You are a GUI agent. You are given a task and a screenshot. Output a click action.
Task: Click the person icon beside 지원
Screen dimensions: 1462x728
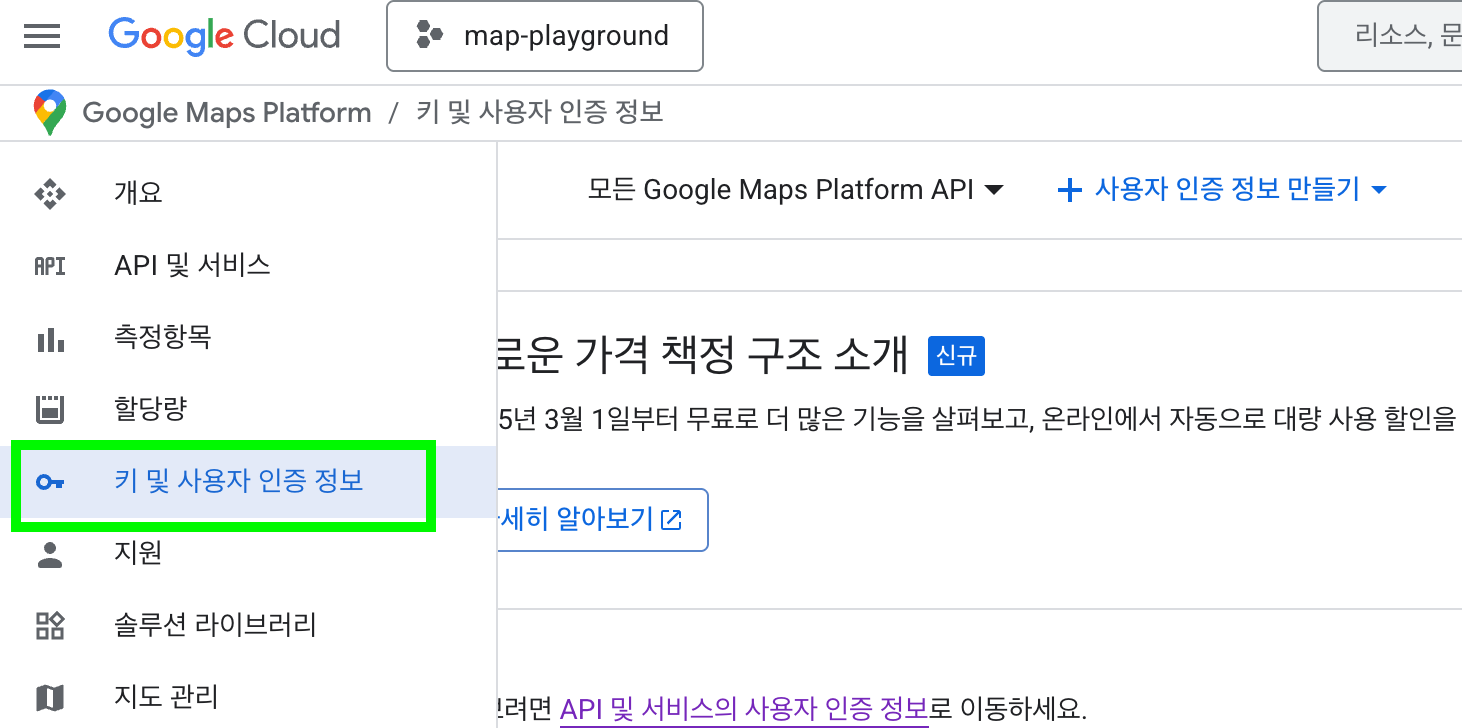coord(50,554)
